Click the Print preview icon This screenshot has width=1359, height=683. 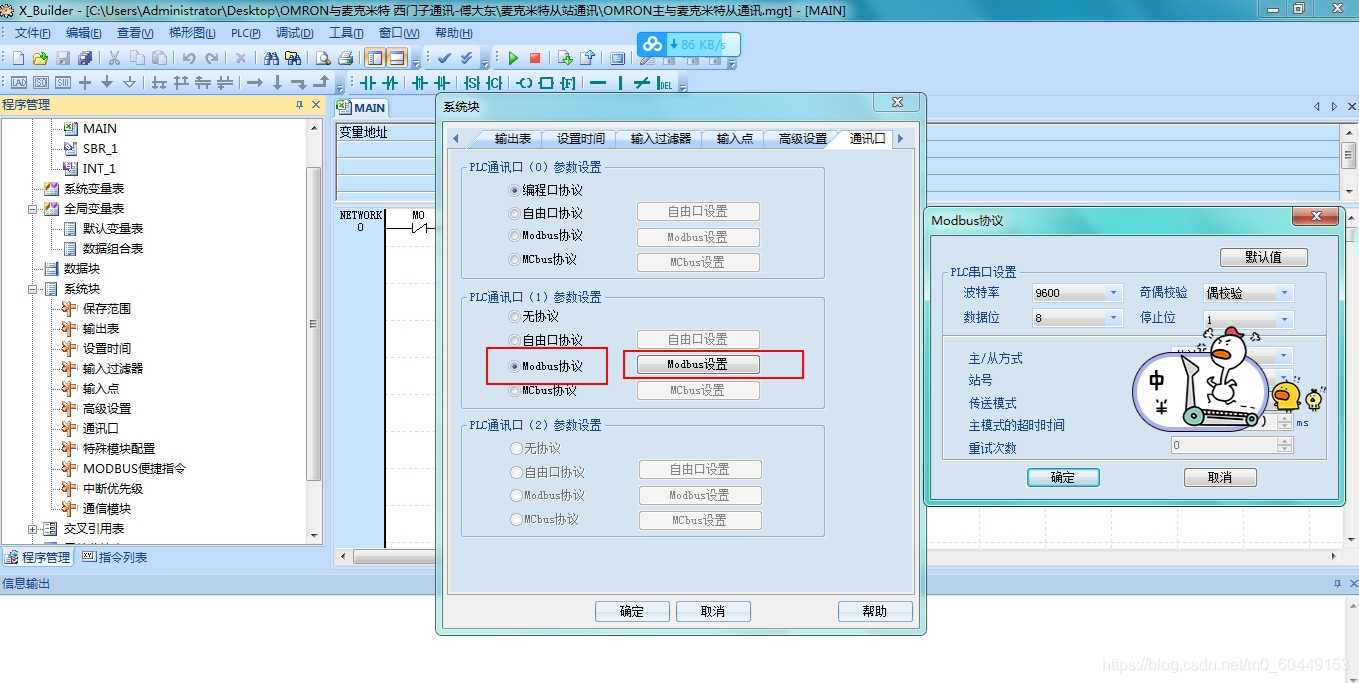coord(323,58)
